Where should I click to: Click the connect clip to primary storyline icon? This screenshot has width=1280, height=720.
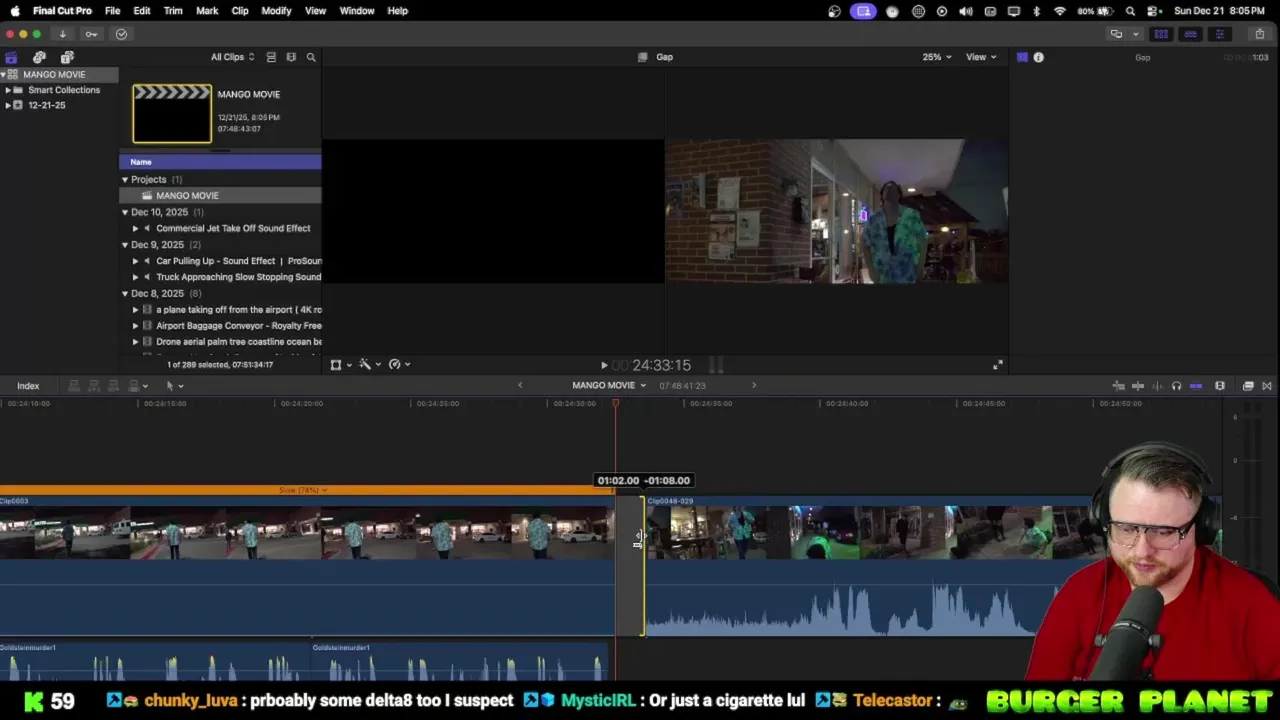[74, 386]
